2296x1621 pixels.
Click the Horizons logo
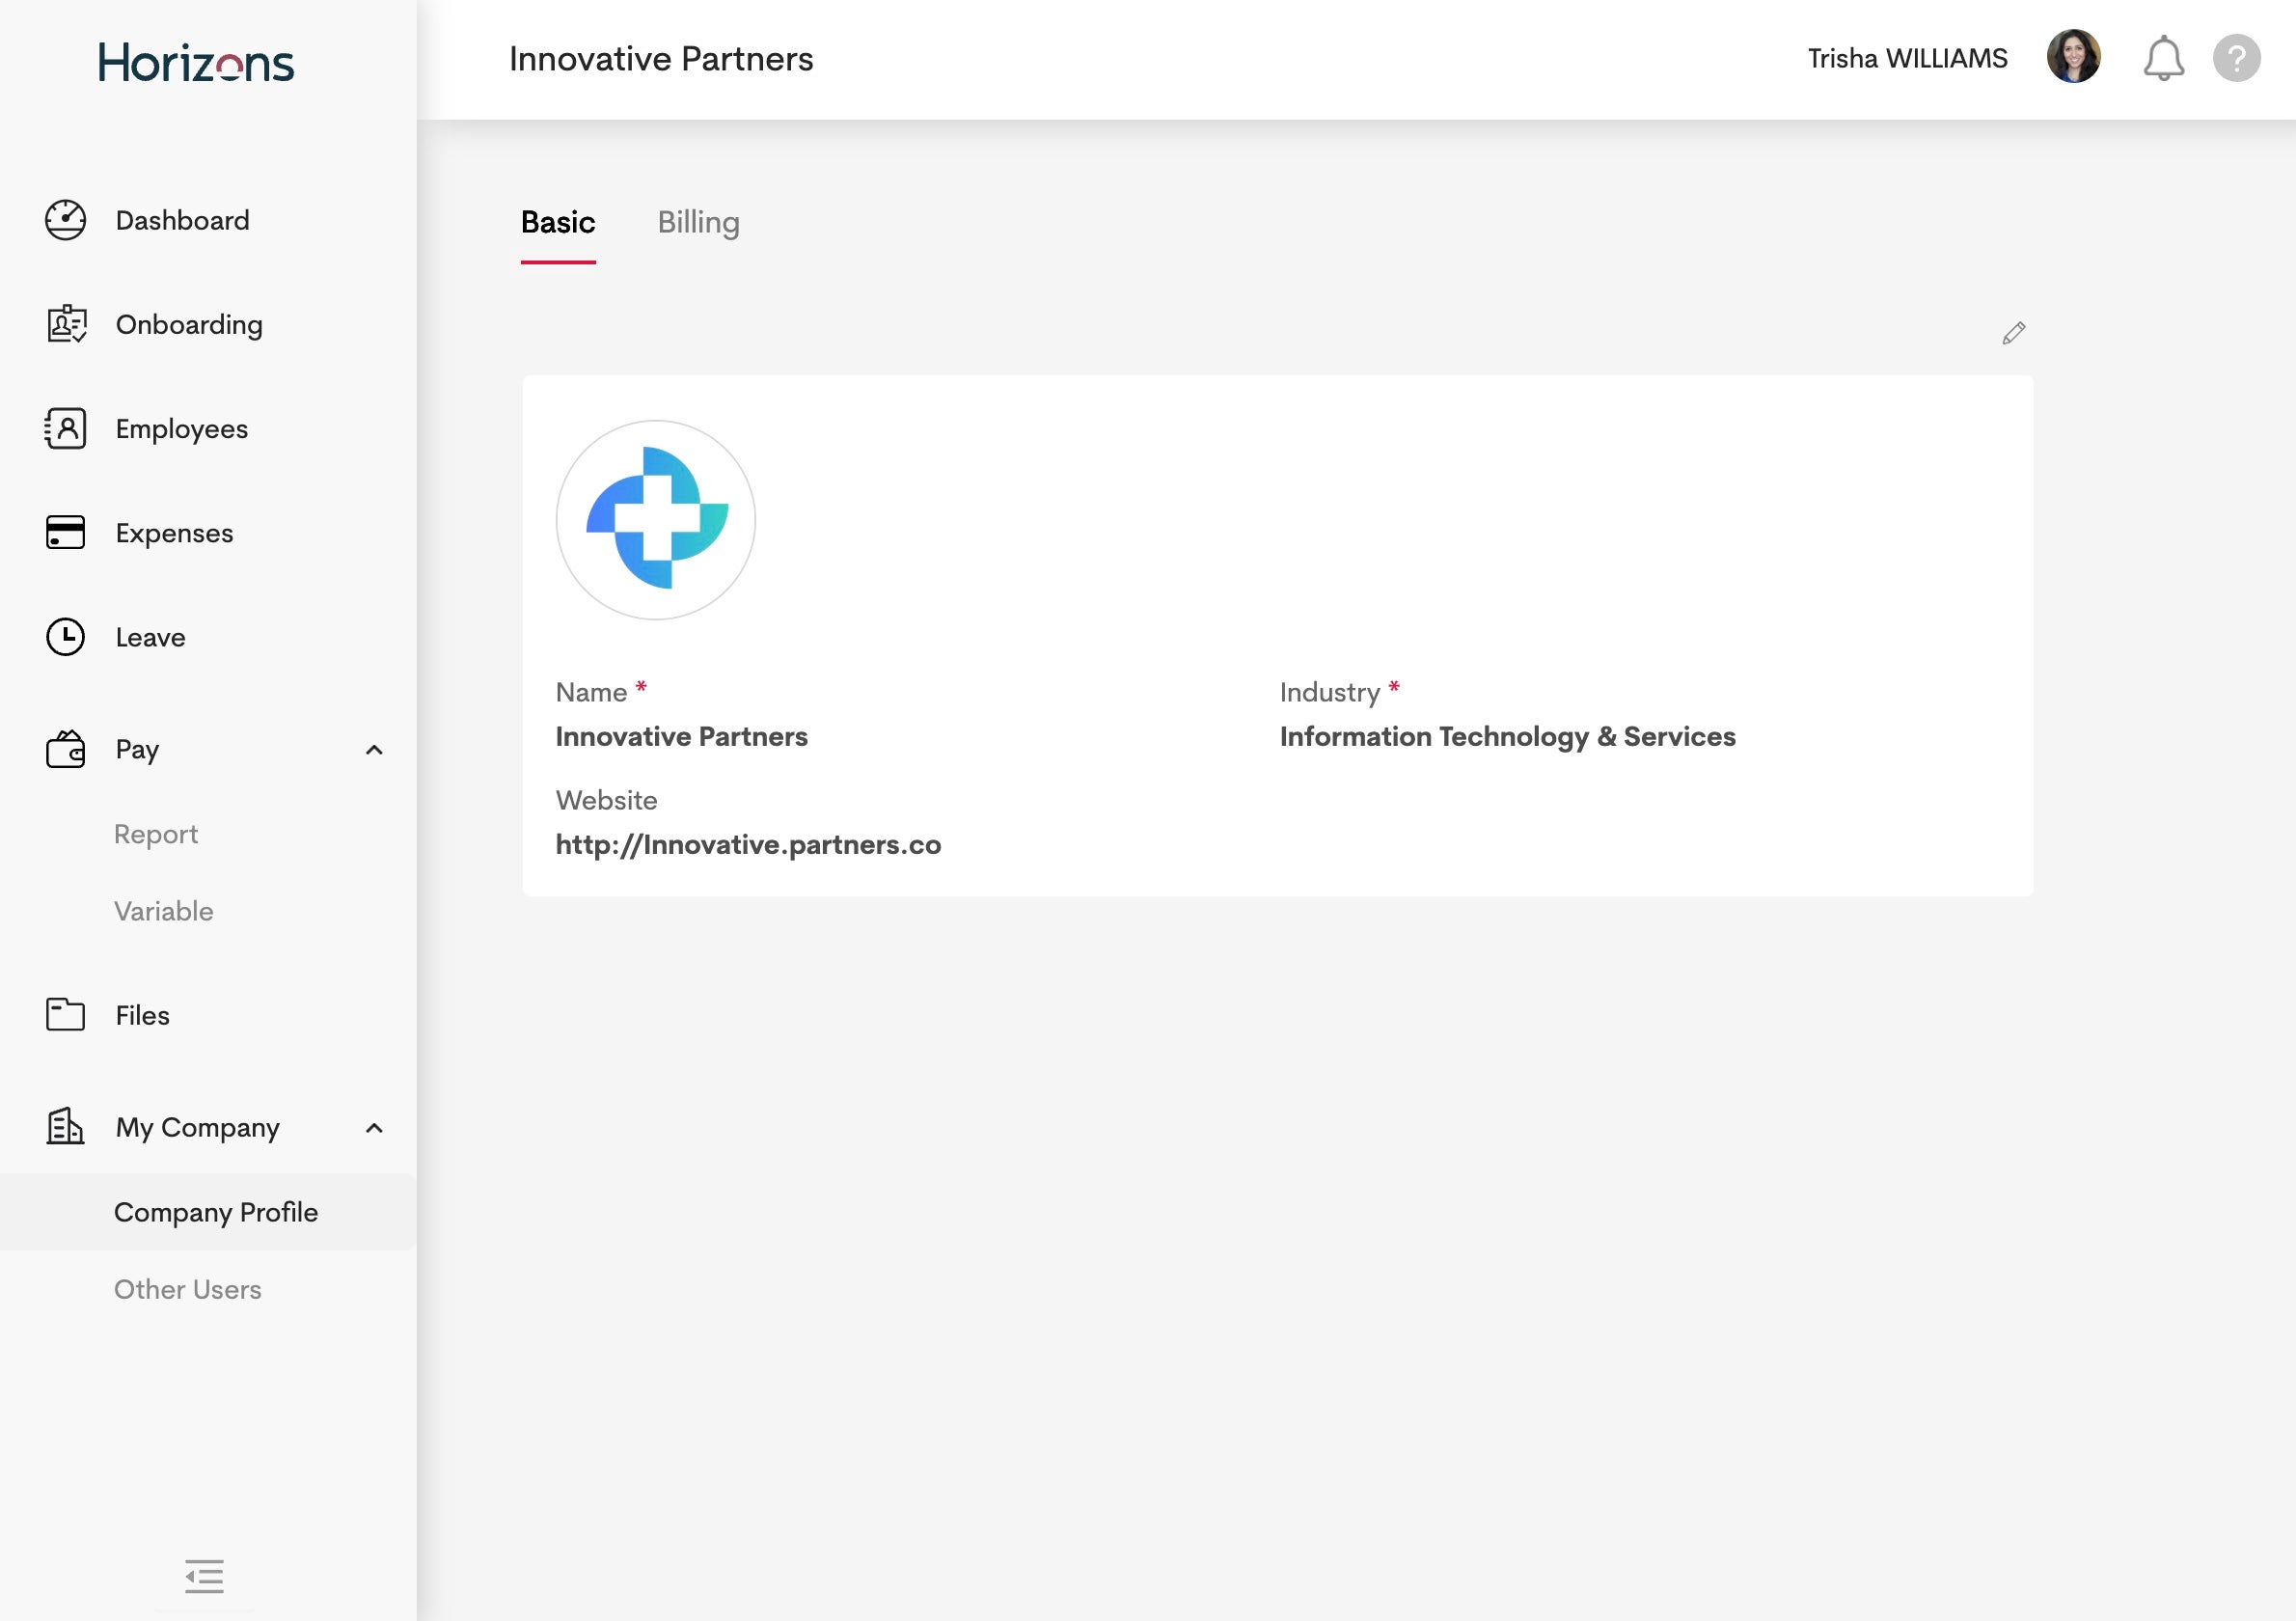[x=196, y=62]
